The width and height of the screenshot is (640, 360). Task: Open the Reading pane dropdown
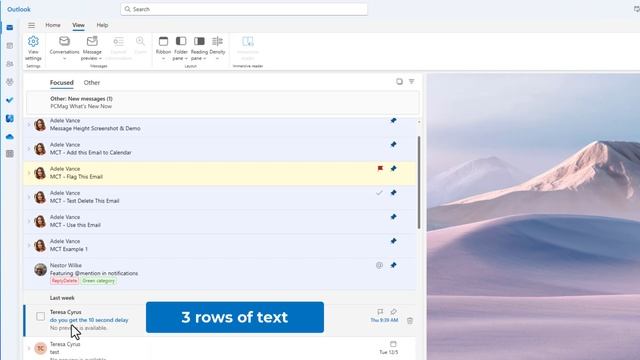pyautogui.click(x=199, y=48)
